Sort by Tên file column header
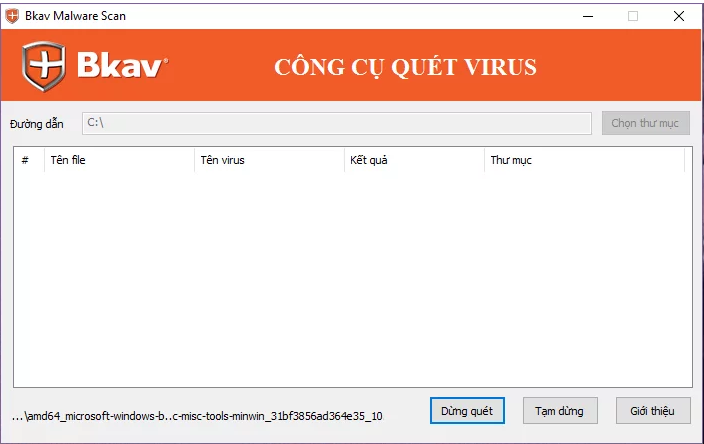This screenshot has height=444, width=704. (119, 160)
